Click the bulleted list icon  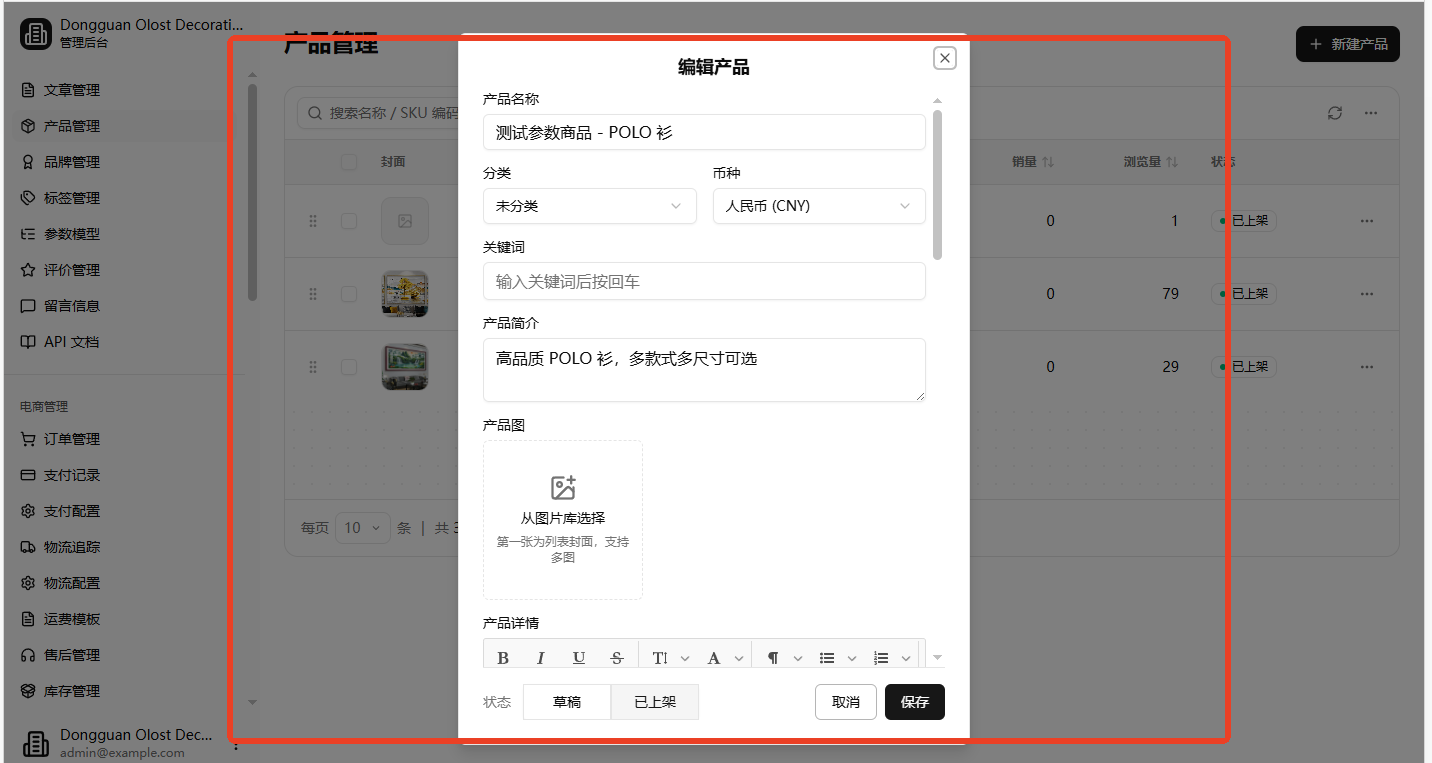tap(827, 657)
